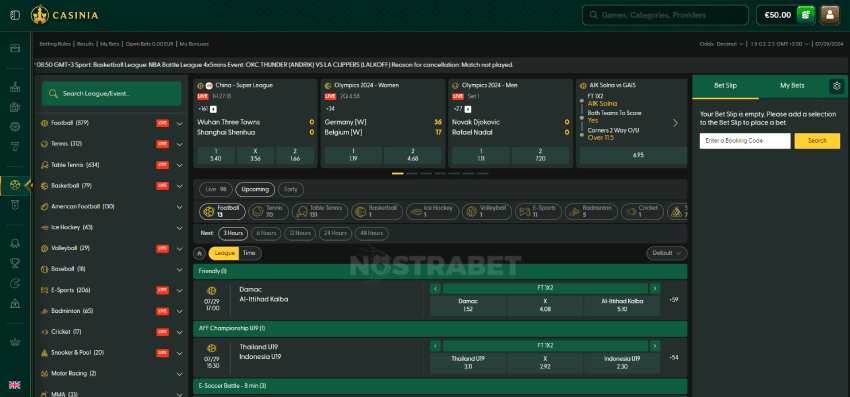Image resolution: width=850 pixels, height=397 pixels.
Task: Open the slots number 7 sidebar icon
Action: pyautogui.click(x=15, y=146)
